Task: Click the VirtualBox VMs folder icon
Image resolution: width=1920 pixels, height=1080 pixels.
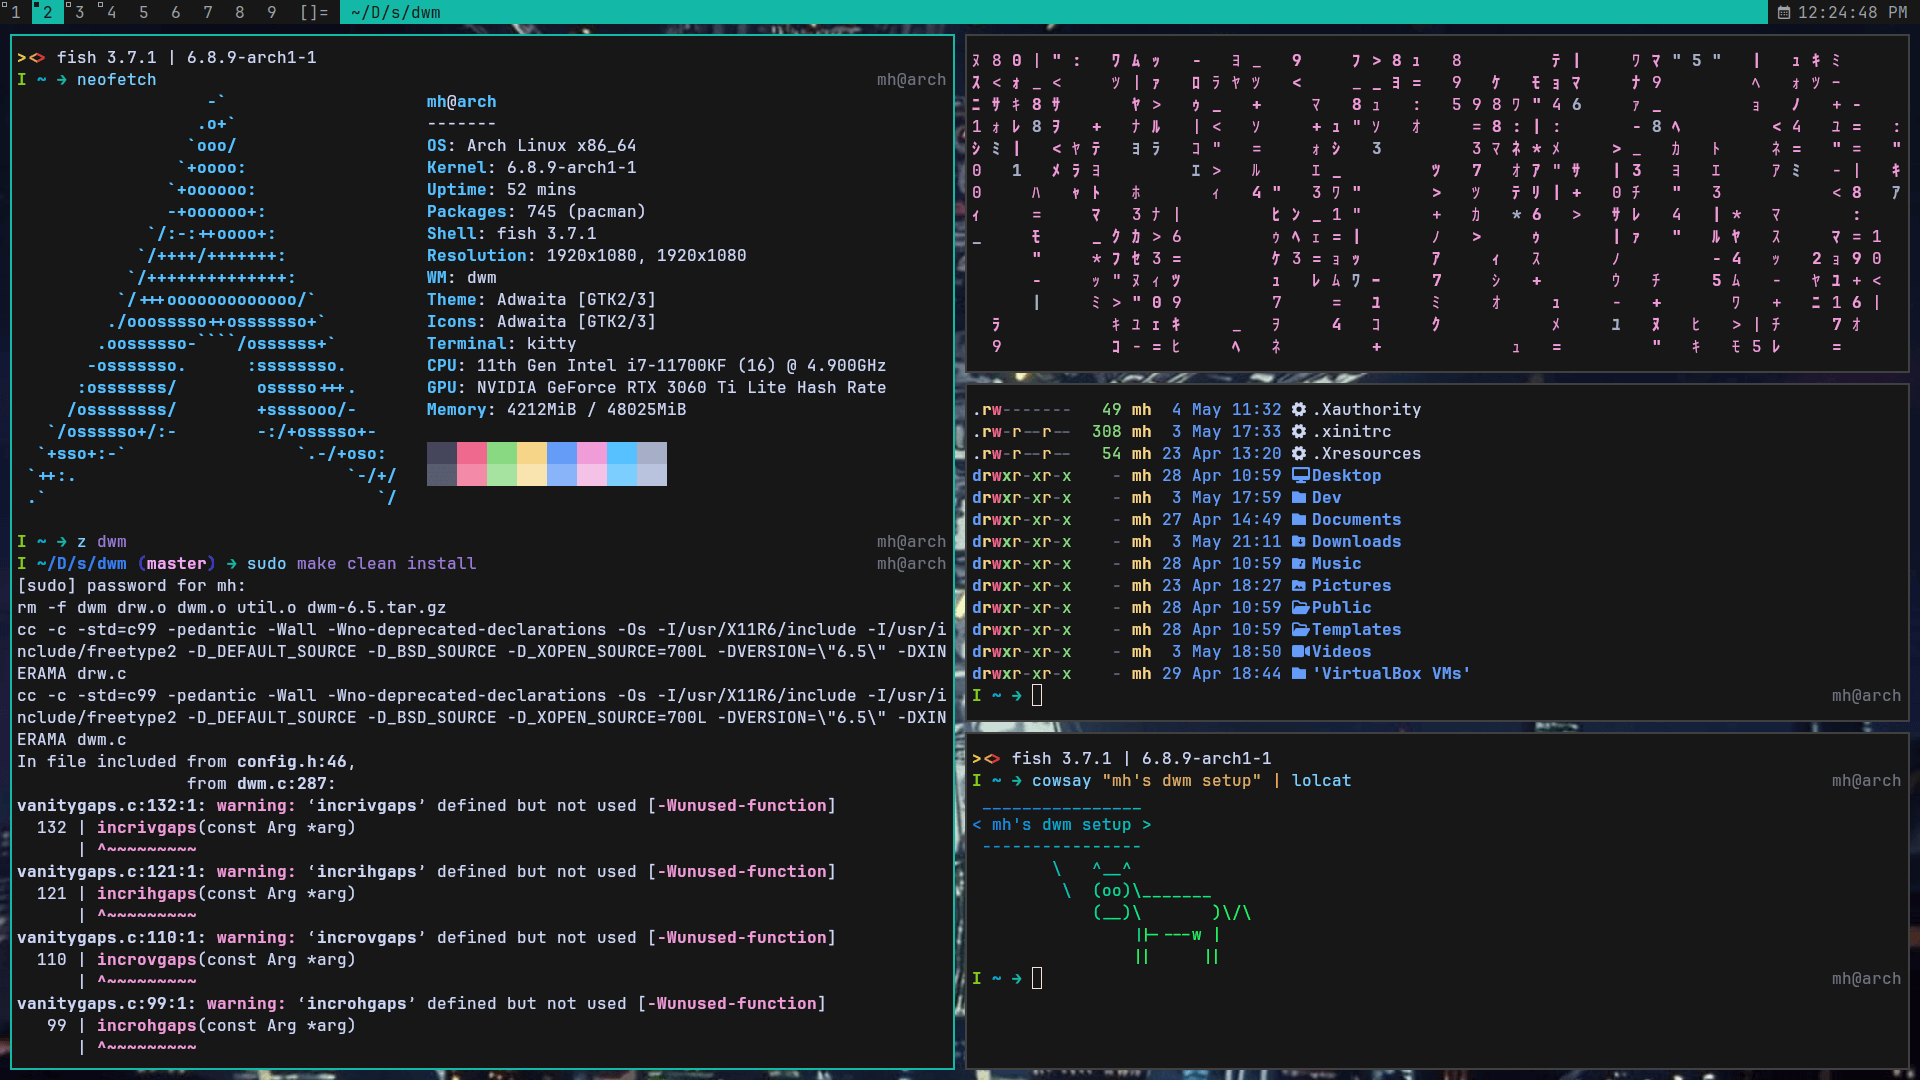Action: [x=1299, y=673]
